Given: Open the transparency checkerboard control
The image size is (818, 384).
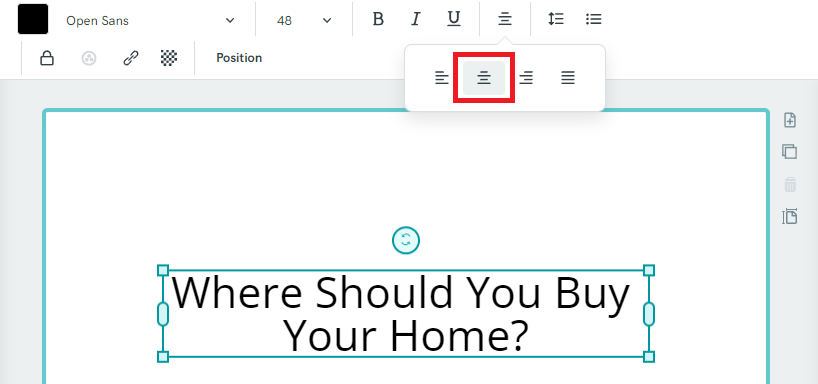Looking at the screenshot, I should tap(169, 58).
